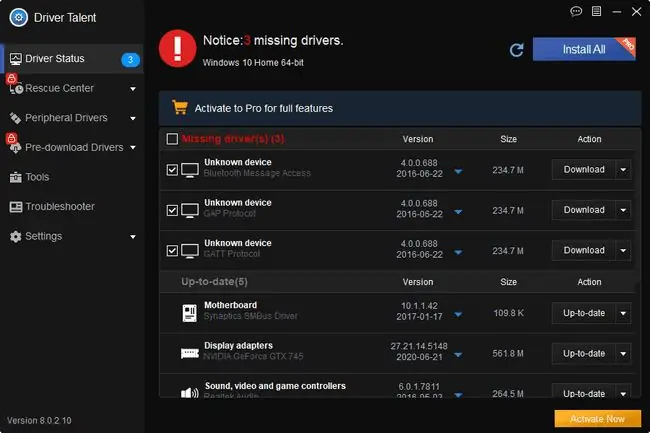The image size is (650, 433).
Task: Open Settings in sidebar
Action: click(x=72, y=237)
